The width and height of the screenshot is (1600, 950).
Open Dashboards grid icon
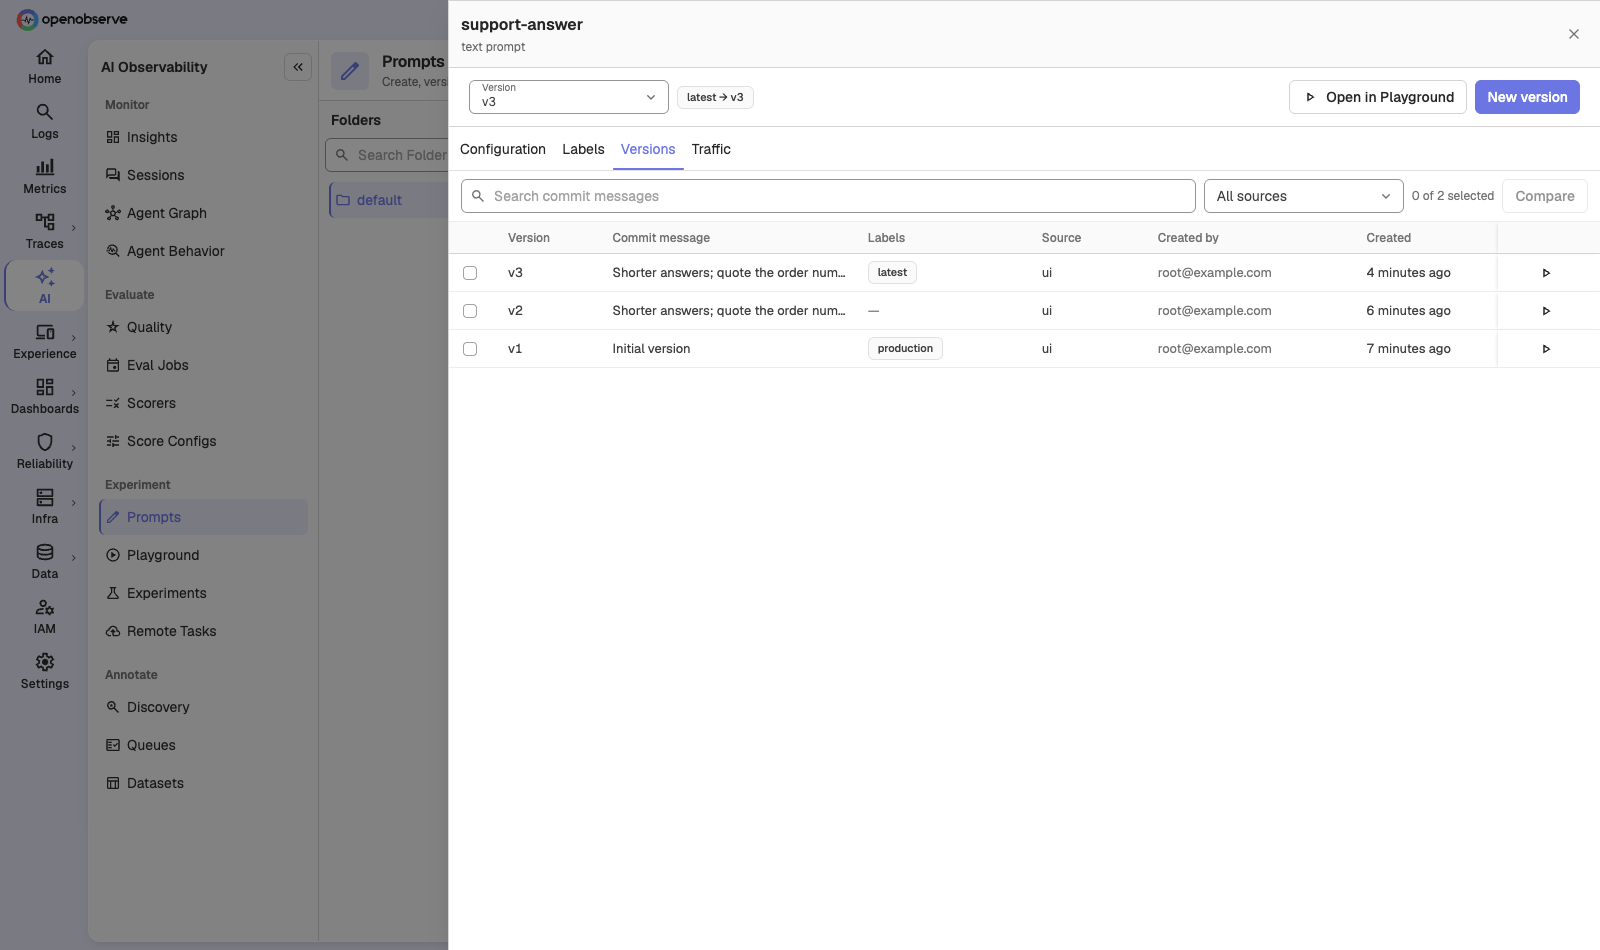point(44,387)
